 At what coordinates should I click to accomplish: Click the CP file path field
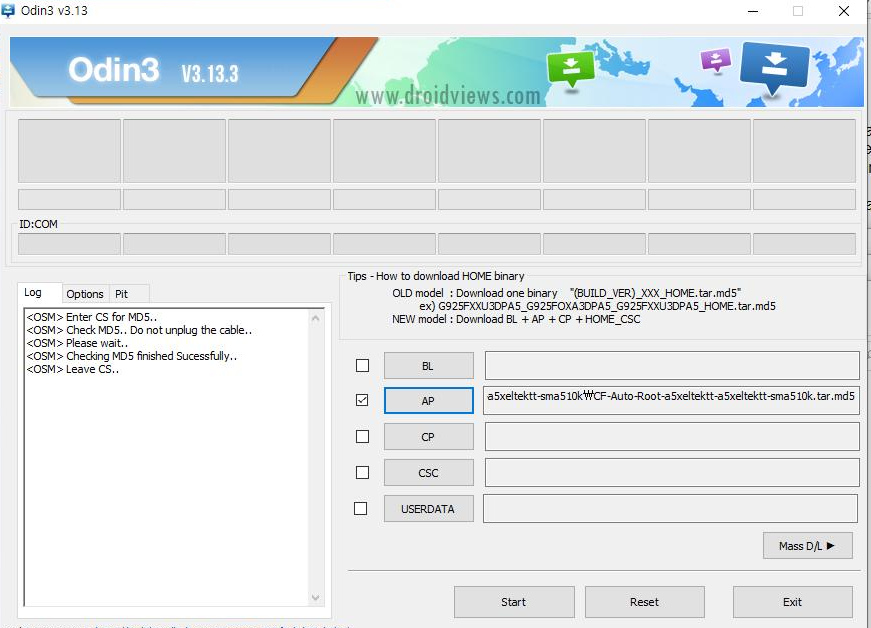672,436
